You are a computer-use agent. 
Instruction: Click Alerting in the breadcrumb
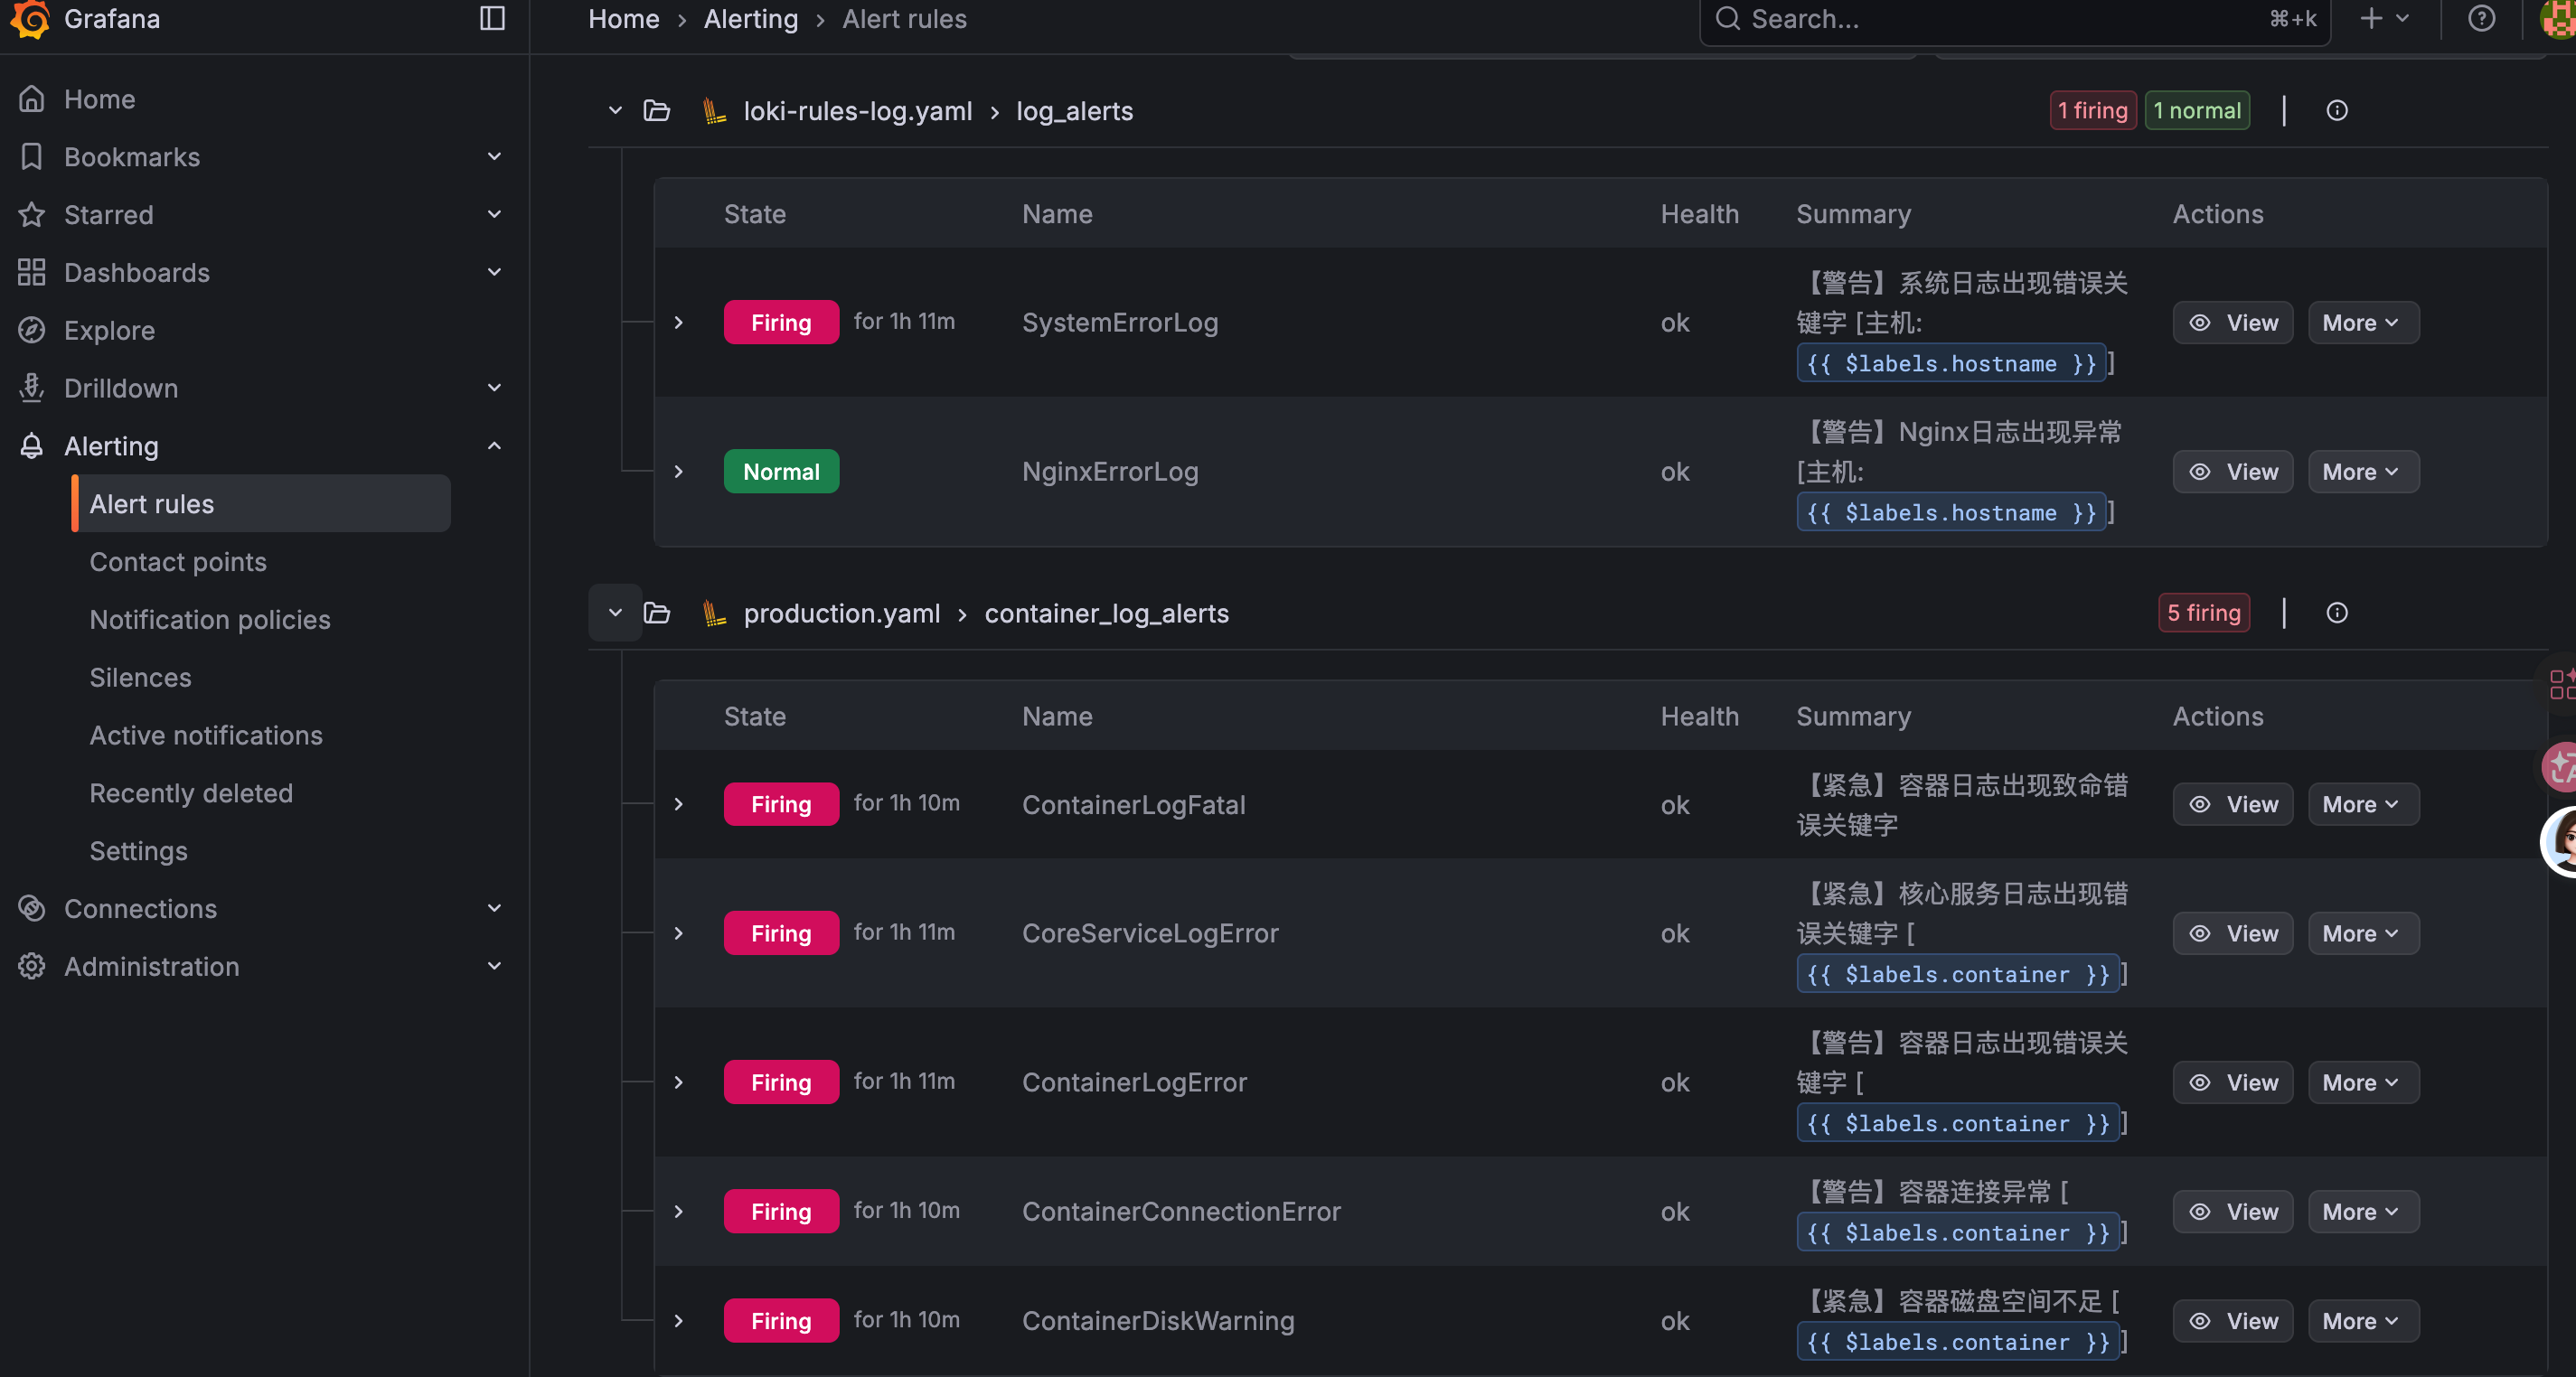coord(750,19)
